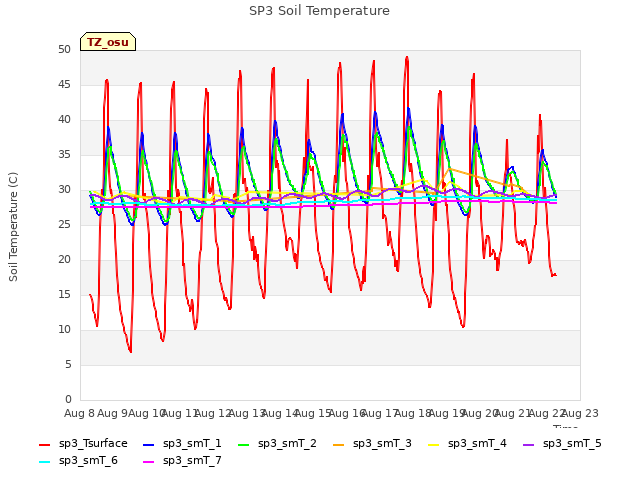This screenshot has height=480, width=640.
Task: Click the yellow sp3_smT_4 legend swatch
Action: (434, 444)
